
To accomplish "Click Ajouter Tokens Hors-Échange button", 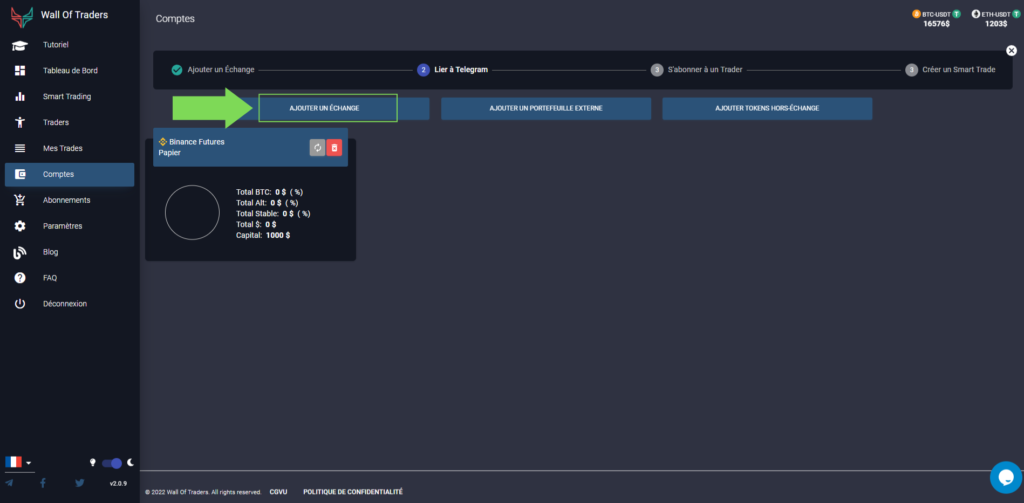I will pyautogui.click(x=767, y=108).
